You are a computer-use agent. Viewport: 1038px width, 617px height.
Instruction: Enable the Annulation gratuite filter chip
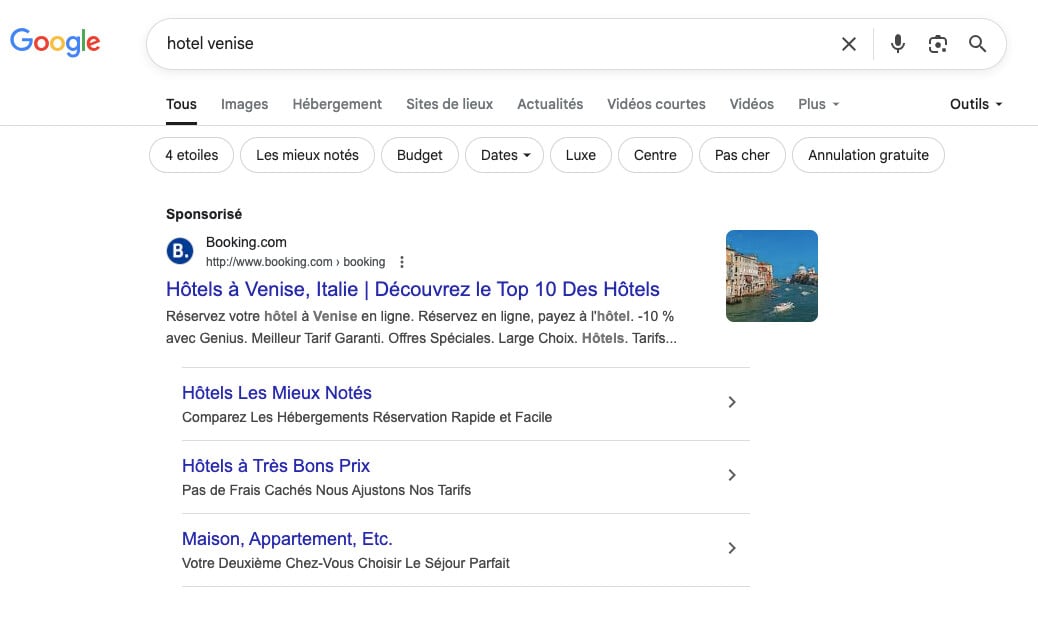[x=867, y=155]
